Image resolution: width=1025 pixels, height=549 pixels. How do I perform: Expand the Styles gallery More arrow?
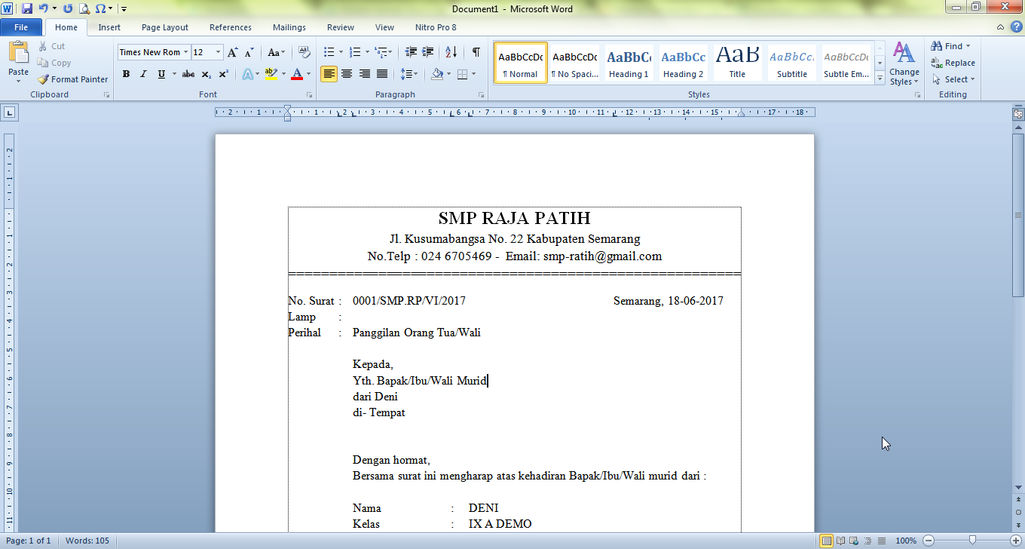click(x=880, y=77)
